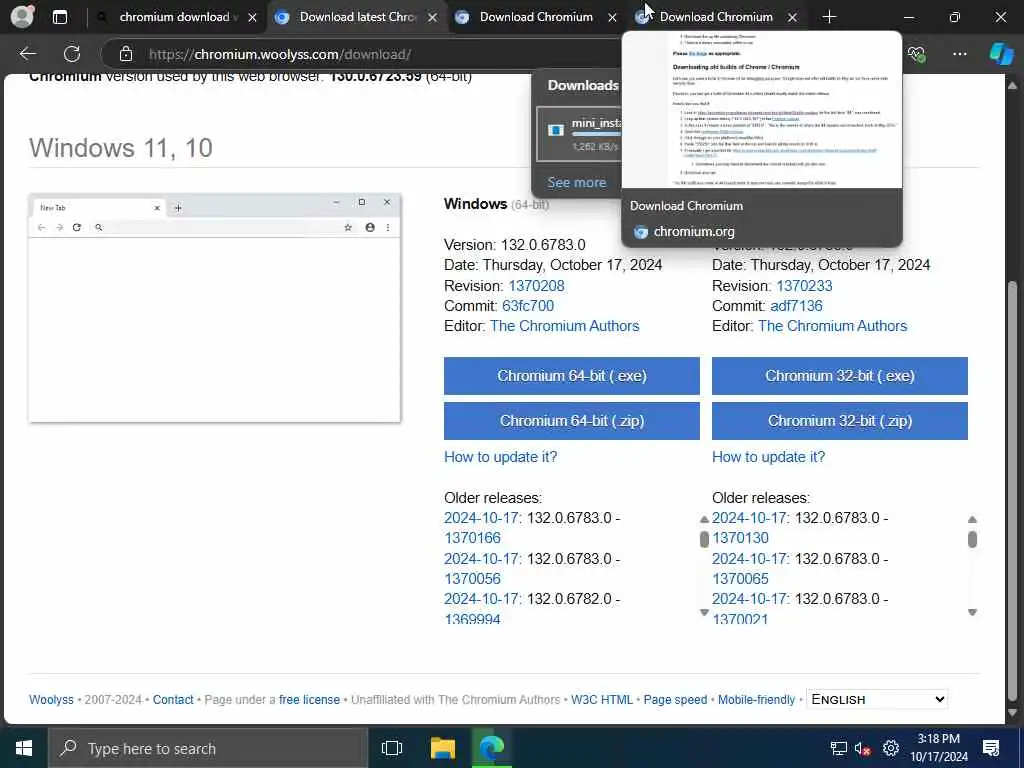This screenshot has width=1024, height=768.
Task: Launch the Copilot sidebar icon
Action: coord(1000,54)
